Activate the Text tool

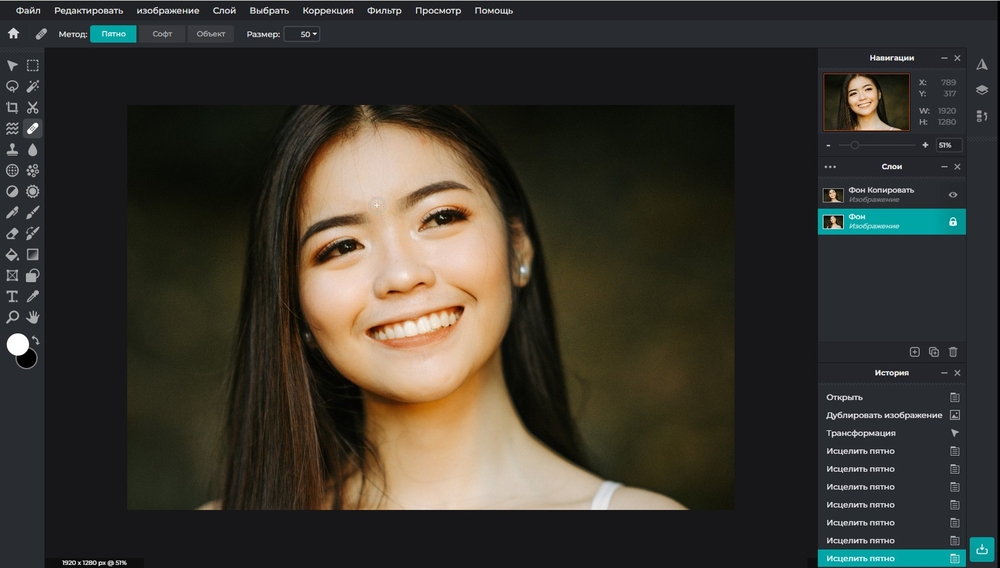pos(12,296)
